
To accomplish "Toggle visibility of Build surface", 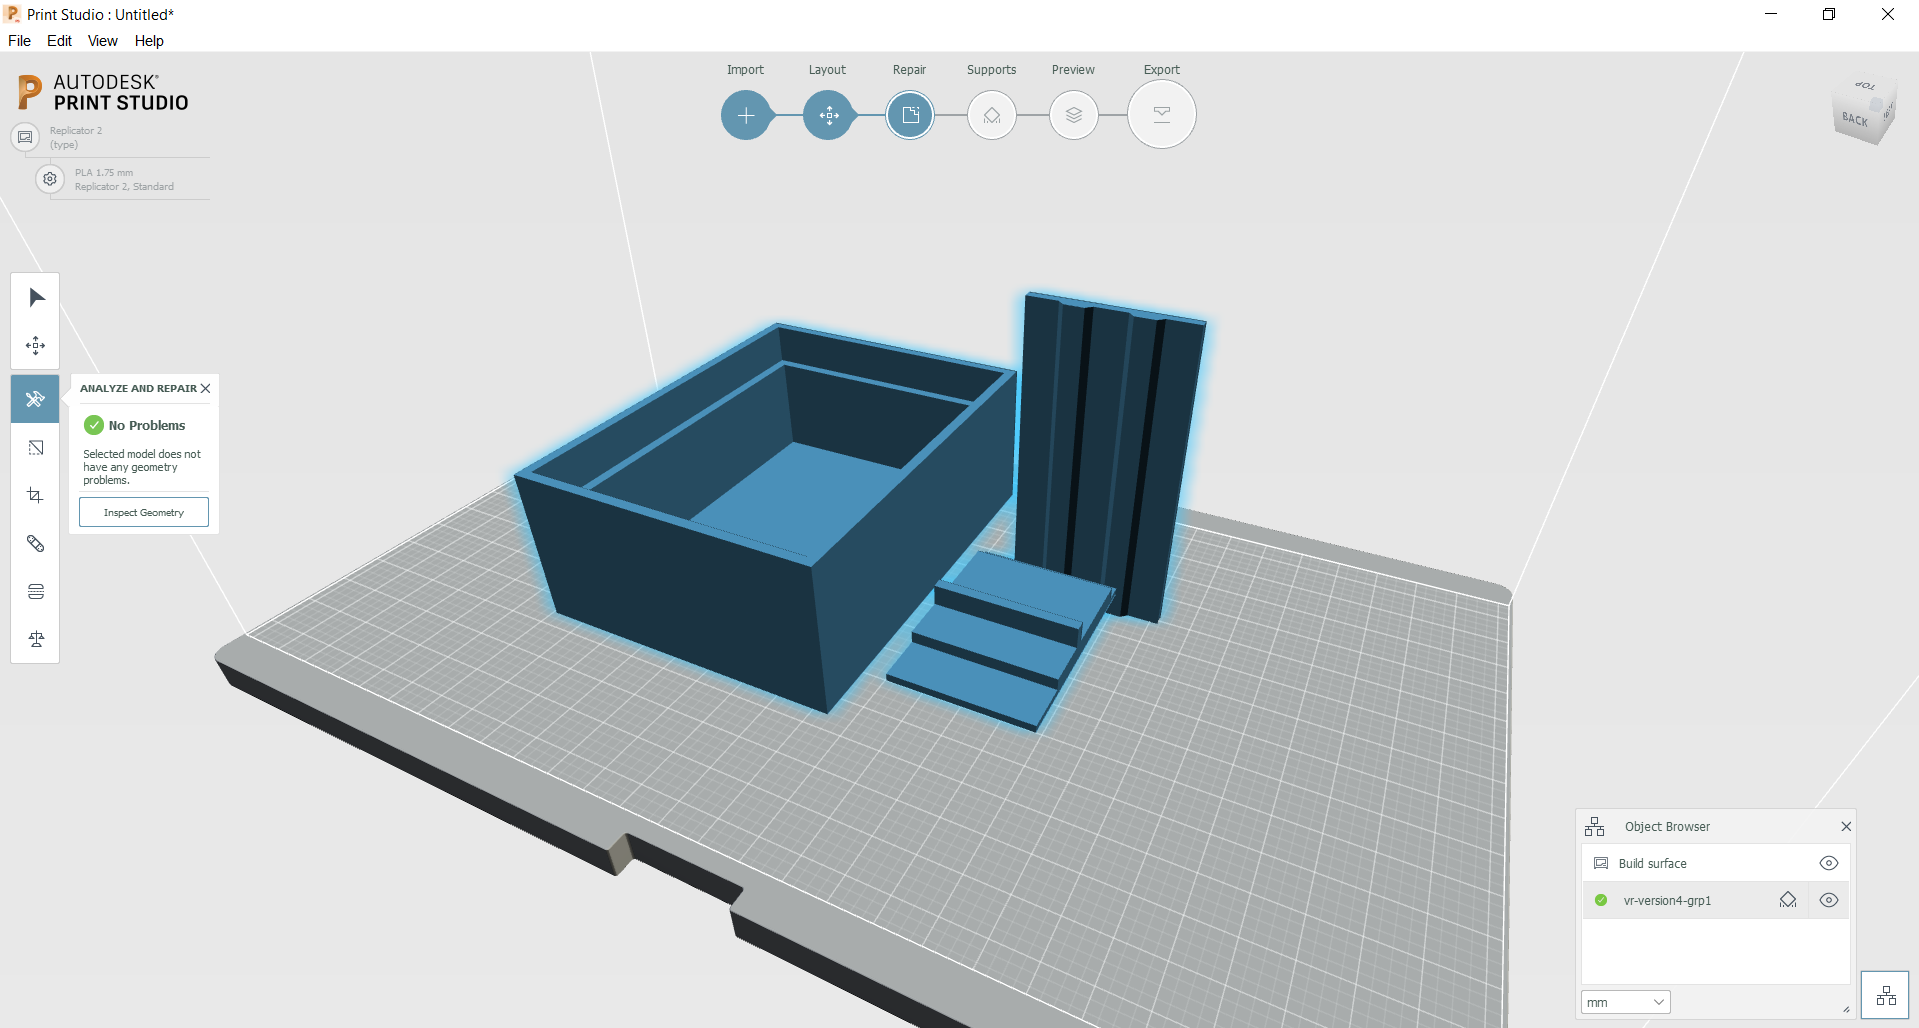I will click(x=1829, y=862).
